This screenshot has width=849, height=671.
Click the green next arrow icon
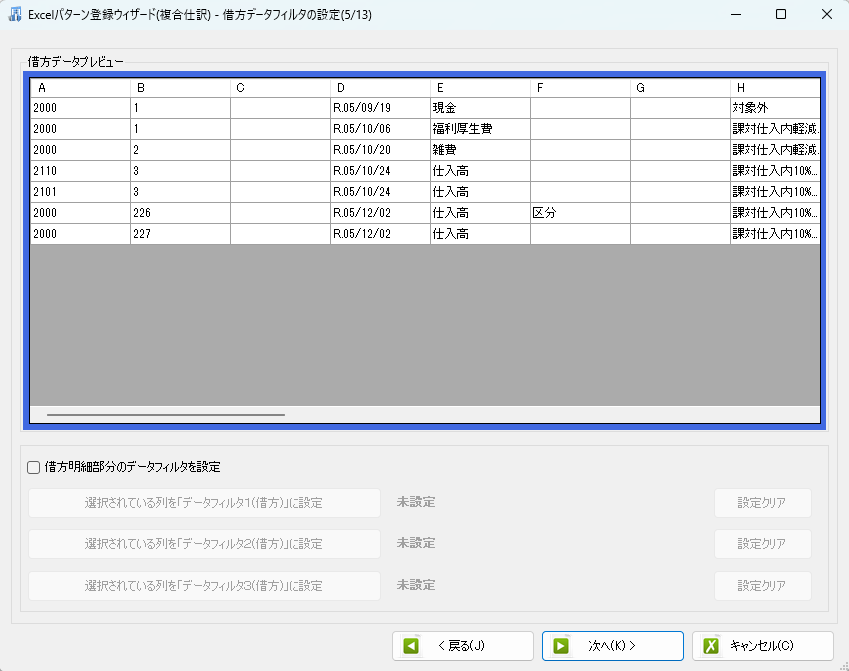(561, 646)
